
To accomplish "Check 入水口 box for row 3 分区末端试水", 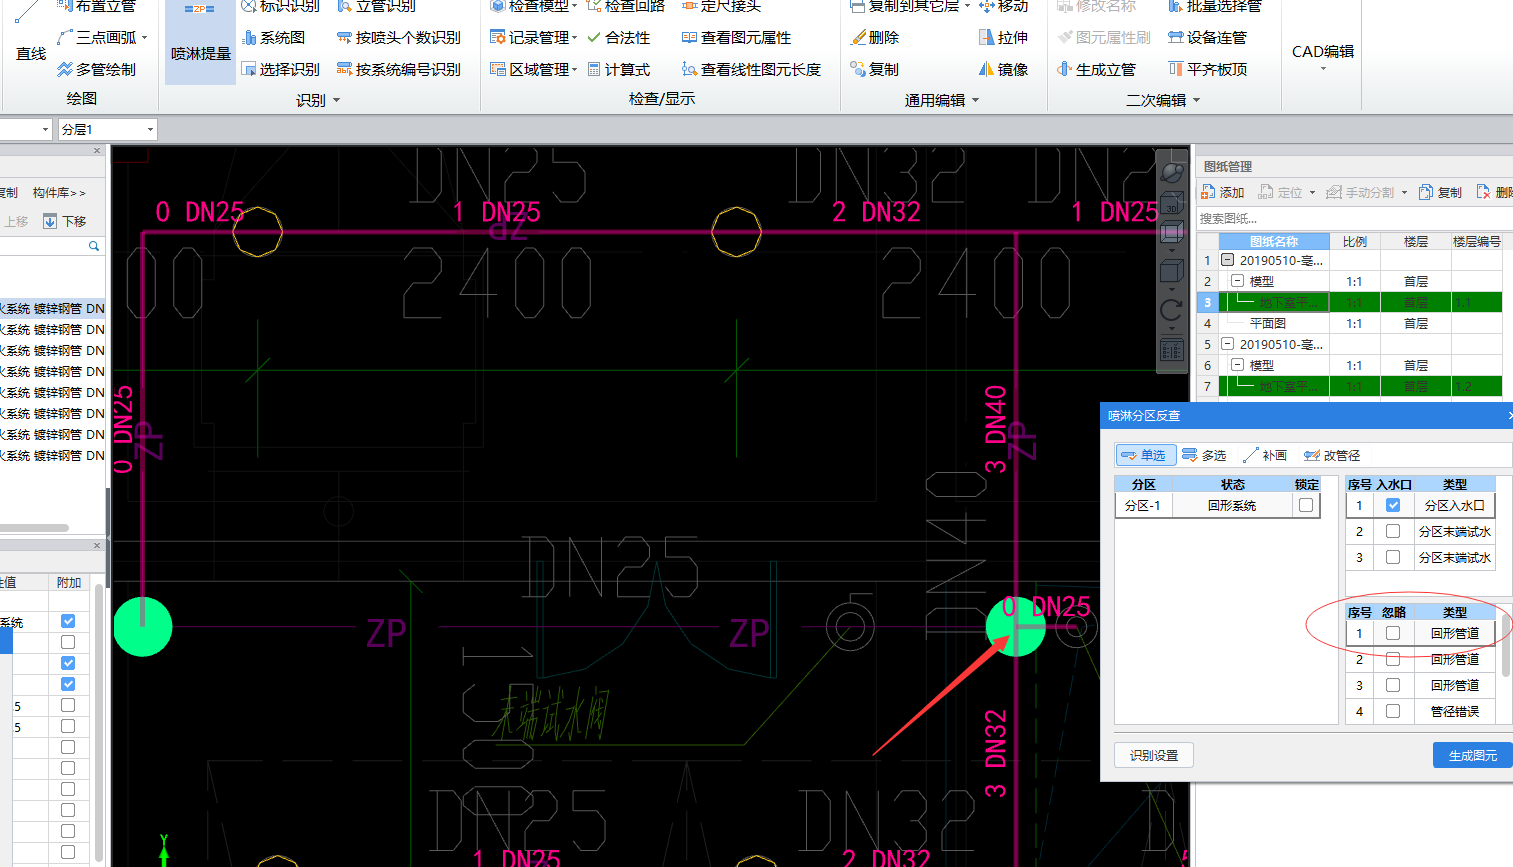I will [1393, 557].
